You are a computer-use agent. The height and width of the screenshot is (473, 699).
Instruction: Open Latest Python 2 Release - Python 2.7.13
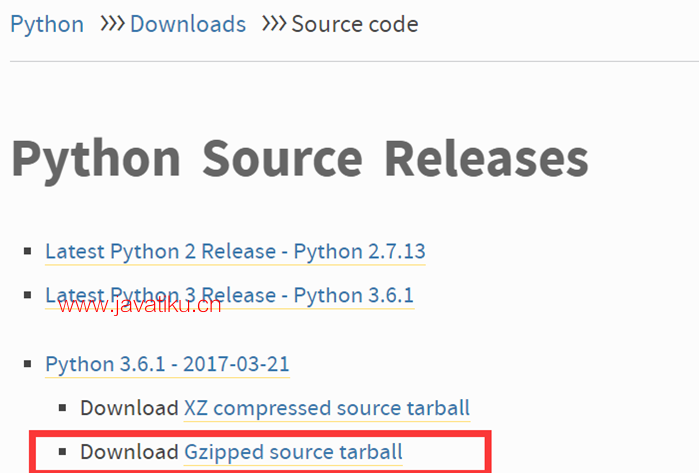point(235,252)
